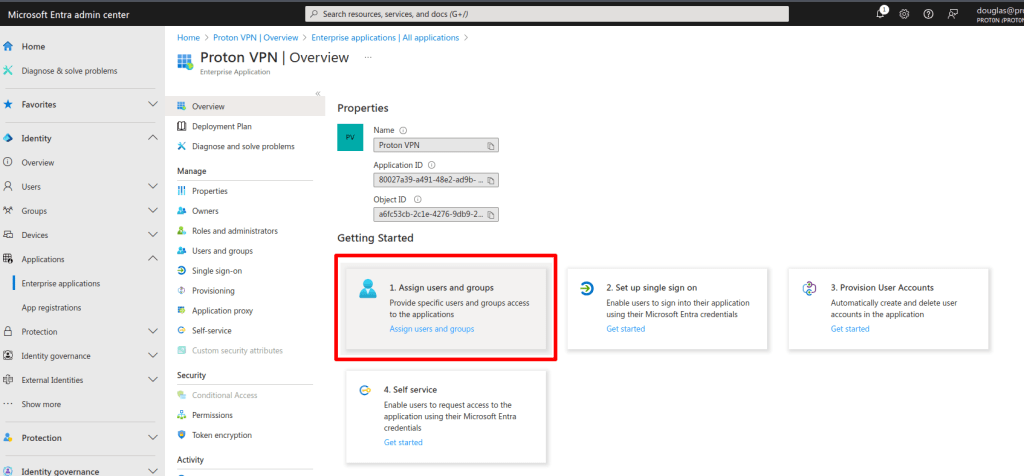The width and height of the screenshot is (1024, 476).
Task: Click Deployment Plan book icon
Action: 182,126
